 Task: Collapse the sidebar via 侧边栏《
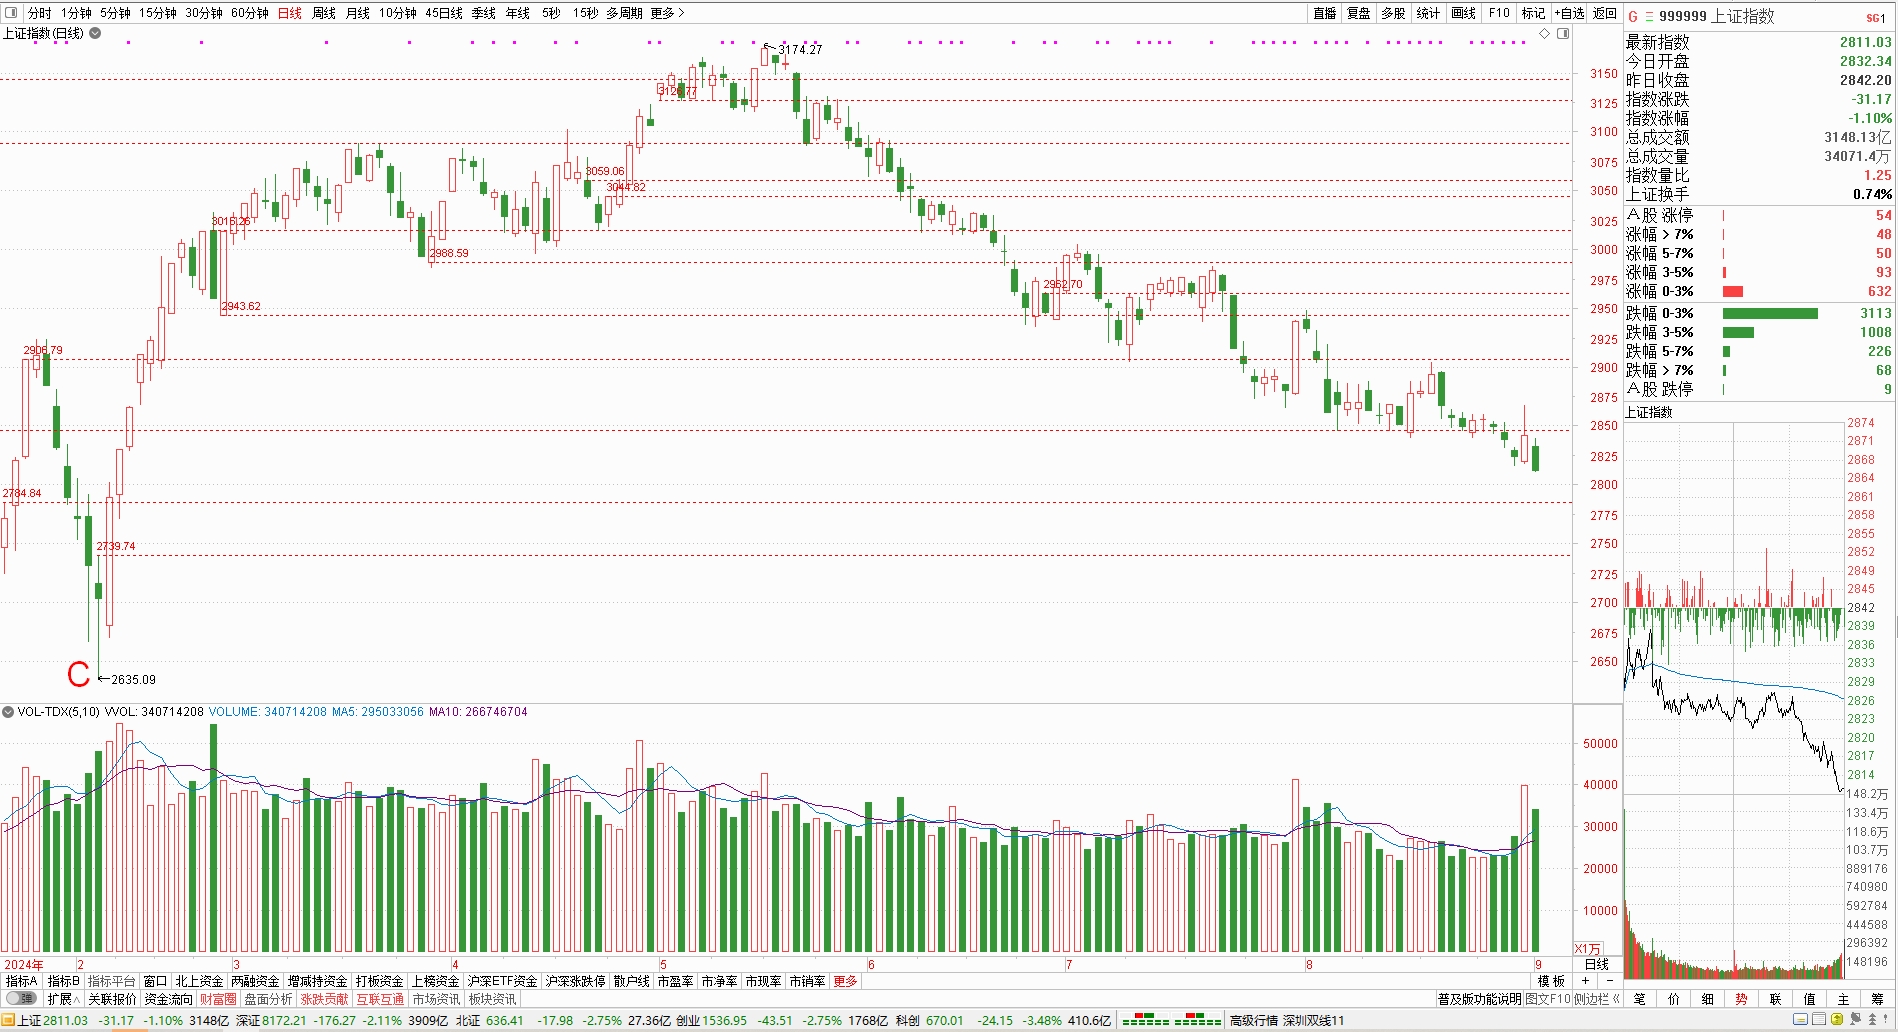click(x=1597, y=999)
